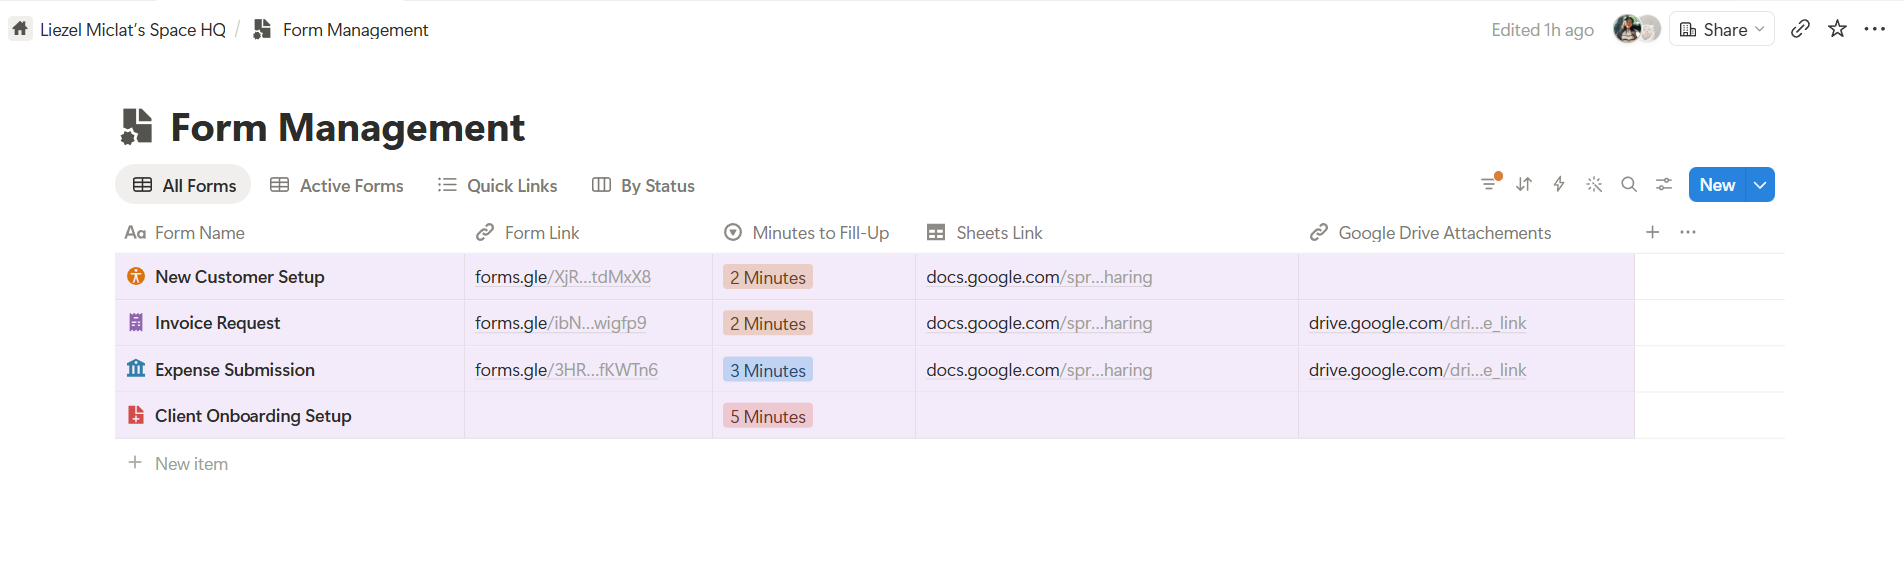Open the automations lightning bolt icon
The image size is (1904, 562).
pyautogui.click(x=1559, y=184)
